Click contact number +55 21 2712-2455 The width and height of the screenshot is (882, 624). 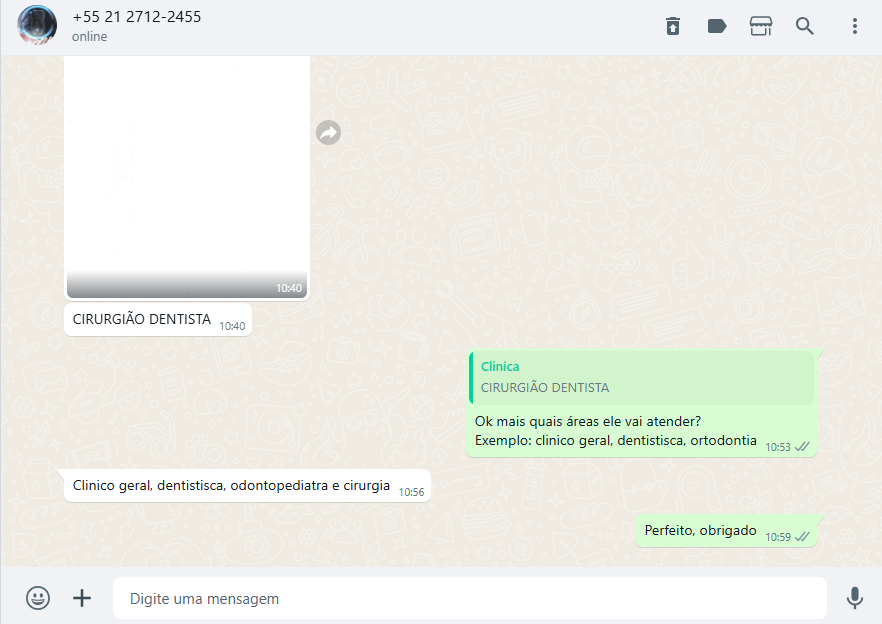click(x=137, y=17)
